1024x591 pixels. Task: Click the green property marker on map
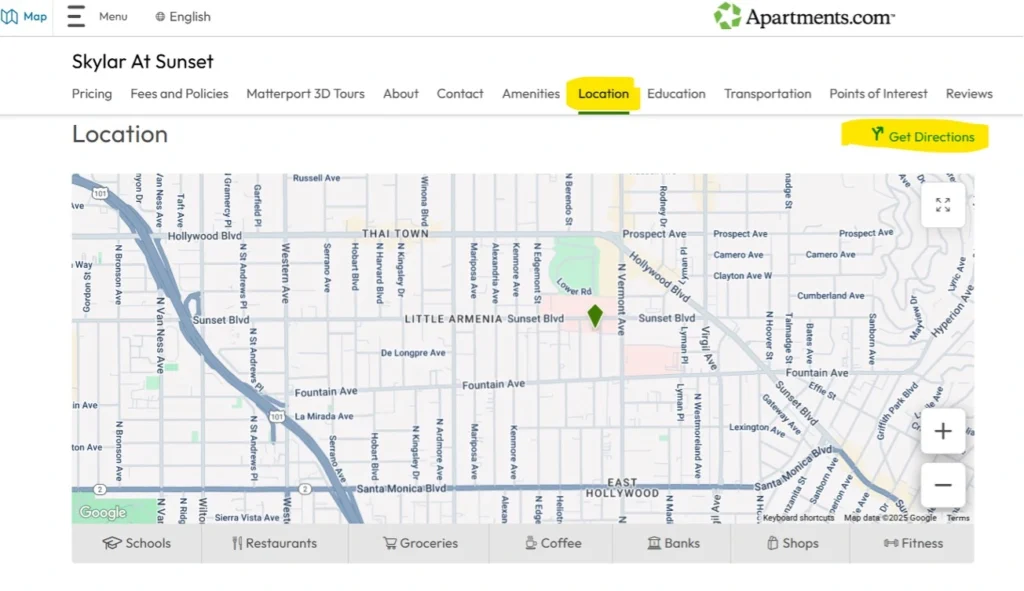coord(595,316)
